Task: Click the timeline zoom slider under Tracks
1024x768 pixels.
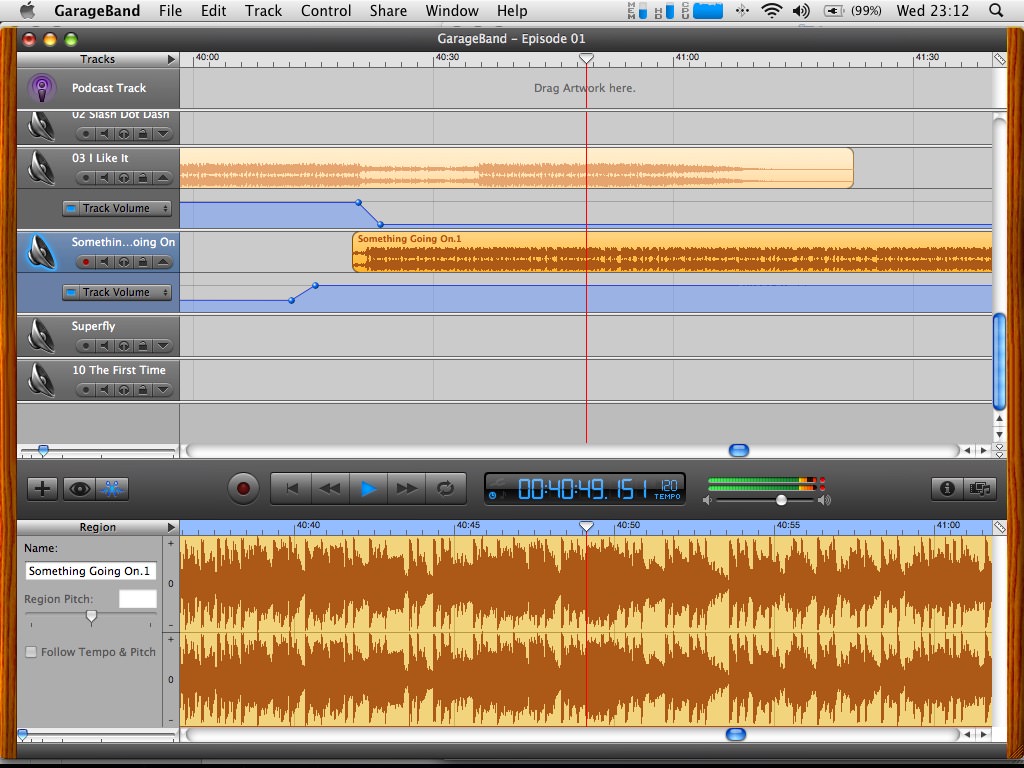Action: (x=43, y=451)
